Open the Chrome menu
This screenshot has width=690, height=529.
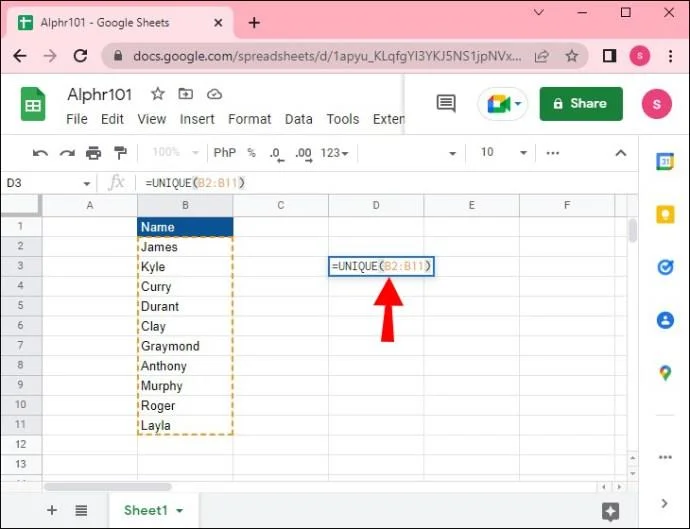(670, 56)
